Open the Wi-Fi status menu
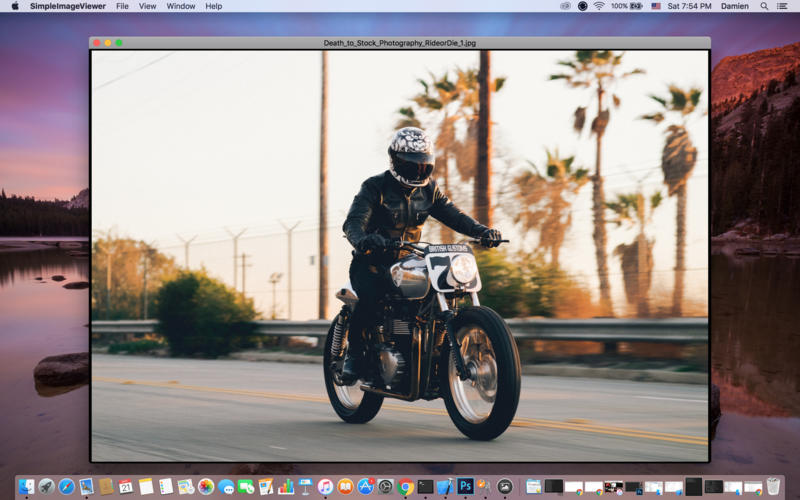The image size is (800, 500). point(599,6)
